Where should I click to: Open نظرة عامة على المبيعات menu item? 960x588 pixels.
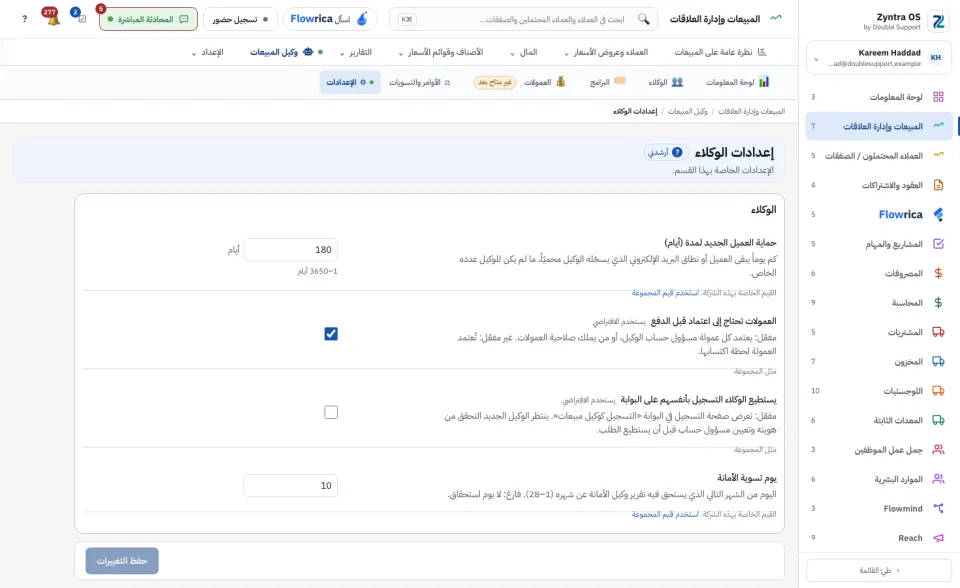click(721, 53)
